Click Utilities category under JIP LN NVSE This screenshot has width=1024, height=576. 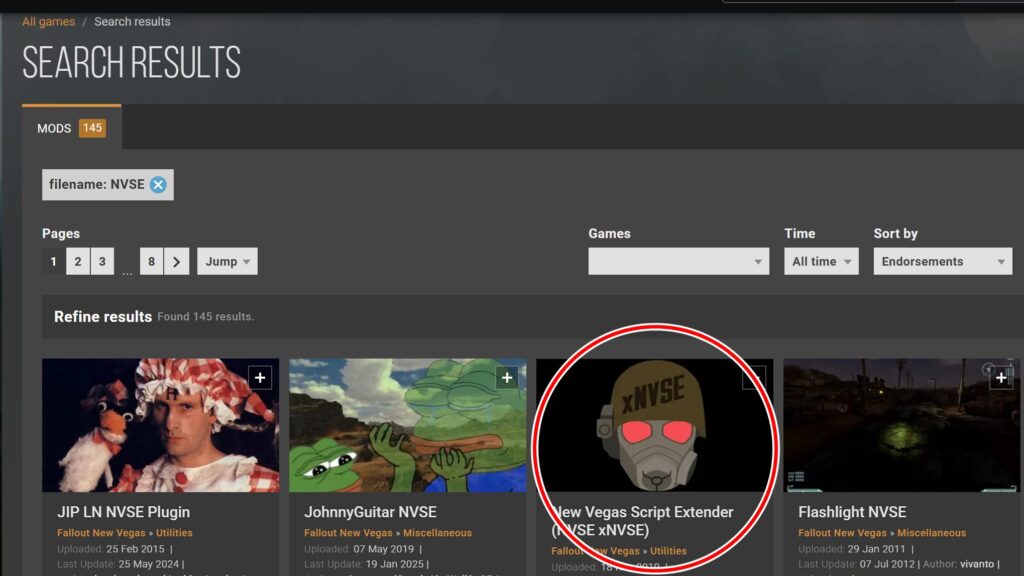coord(174,533)
